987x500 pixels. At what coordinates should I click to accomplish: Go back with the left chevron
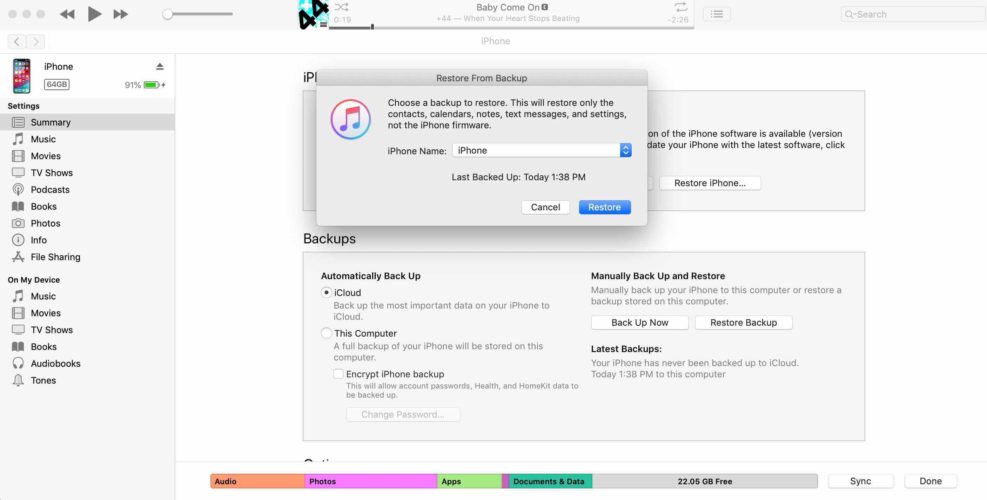17,42
